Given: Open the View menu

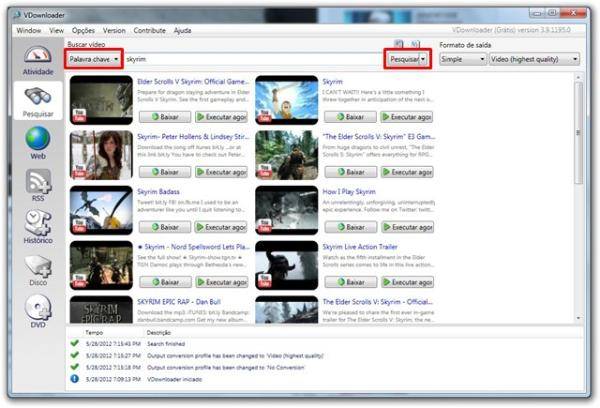Looking at the screenshot, I should click(x=57, y=30).
